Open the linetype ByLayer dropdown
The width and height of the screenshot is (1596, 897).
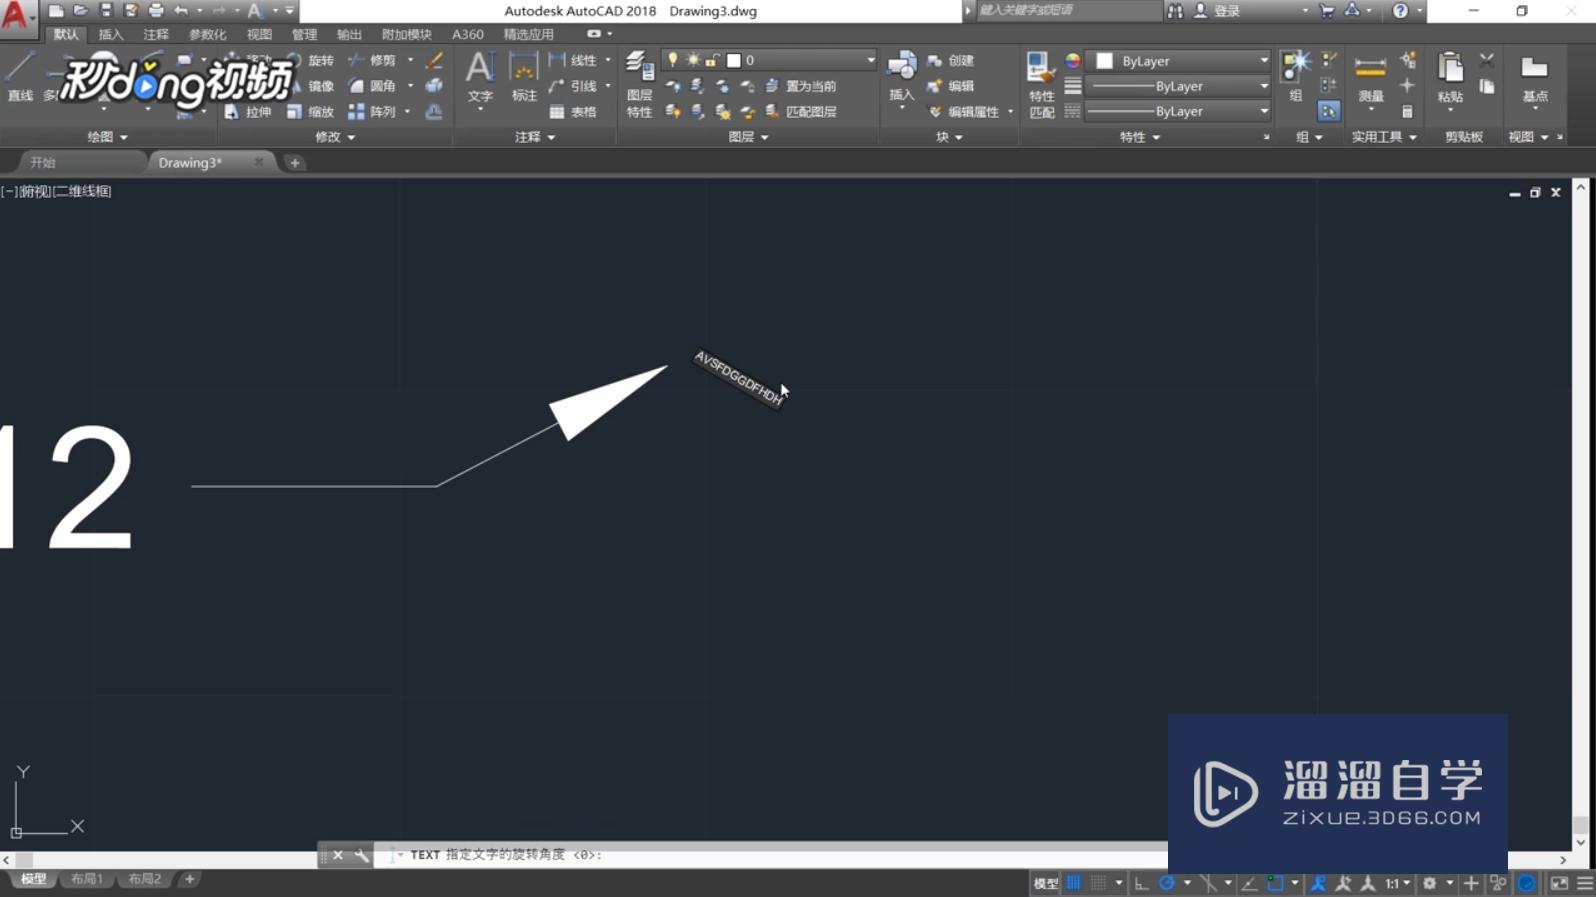[x=1180, y=111]
